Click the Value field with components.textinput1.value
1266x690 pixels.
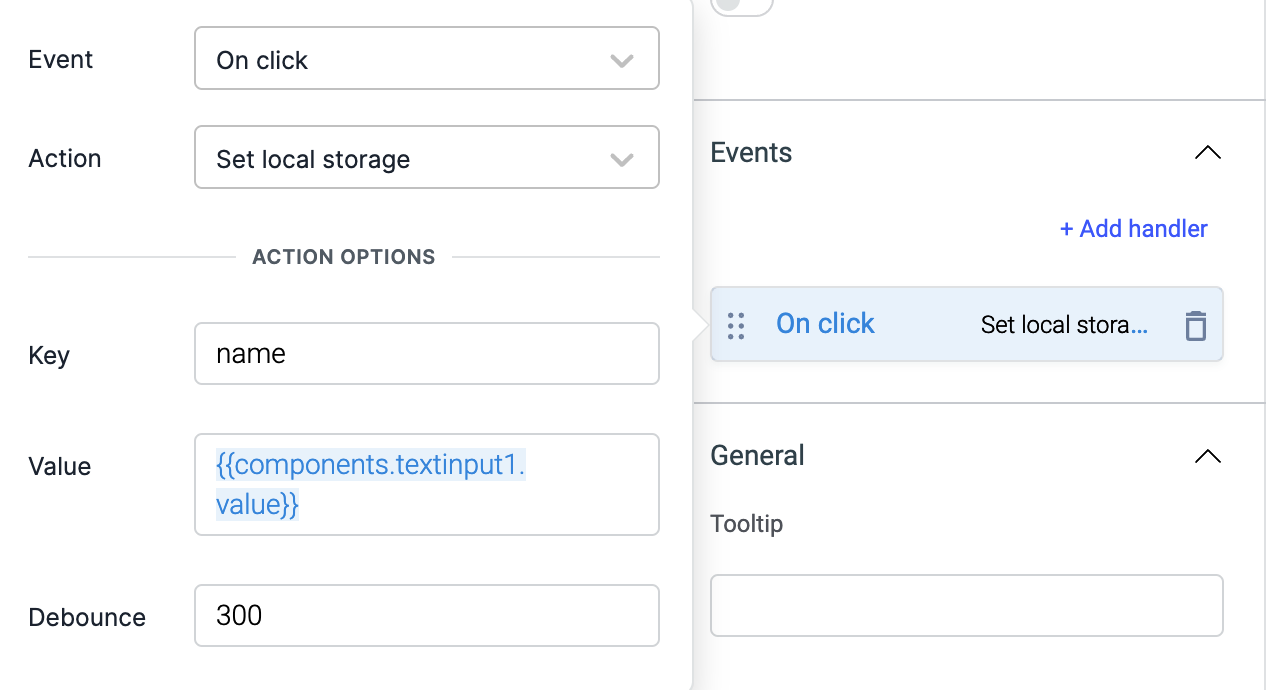click(426, 485)
